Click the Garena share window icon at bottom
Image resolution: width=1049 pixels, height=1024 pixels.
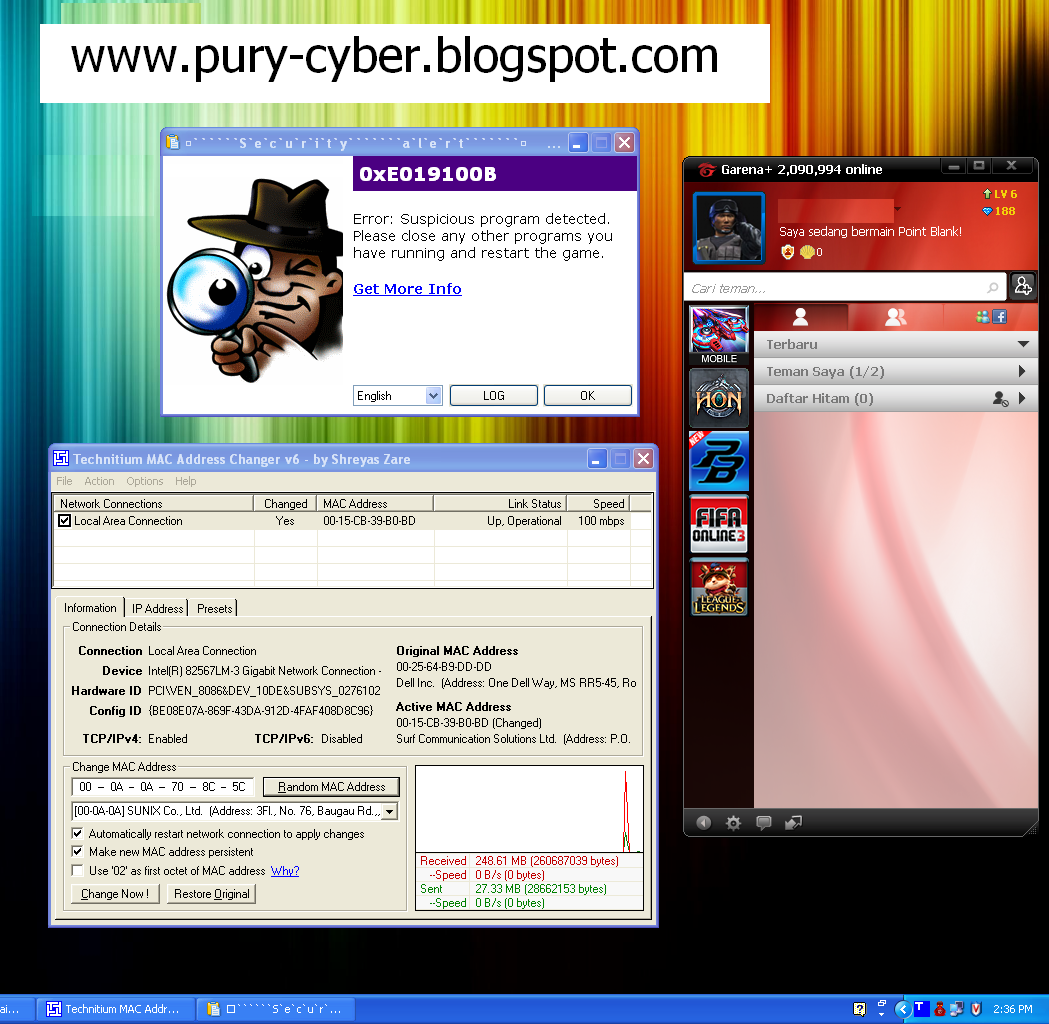tap(793, 823)
